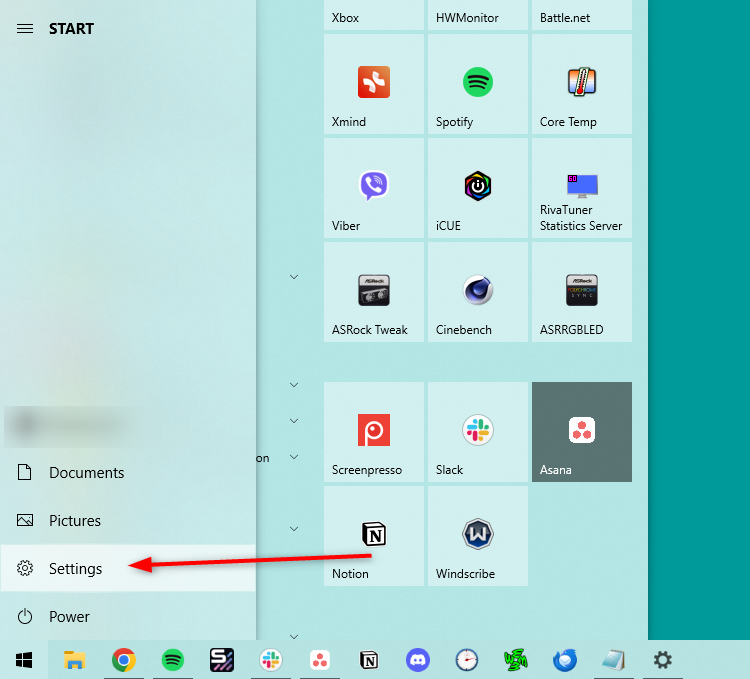Open Discord from the taskbar
Viewport: 750px width, 679px height.
pyautogui.click(x=418, y=660)
